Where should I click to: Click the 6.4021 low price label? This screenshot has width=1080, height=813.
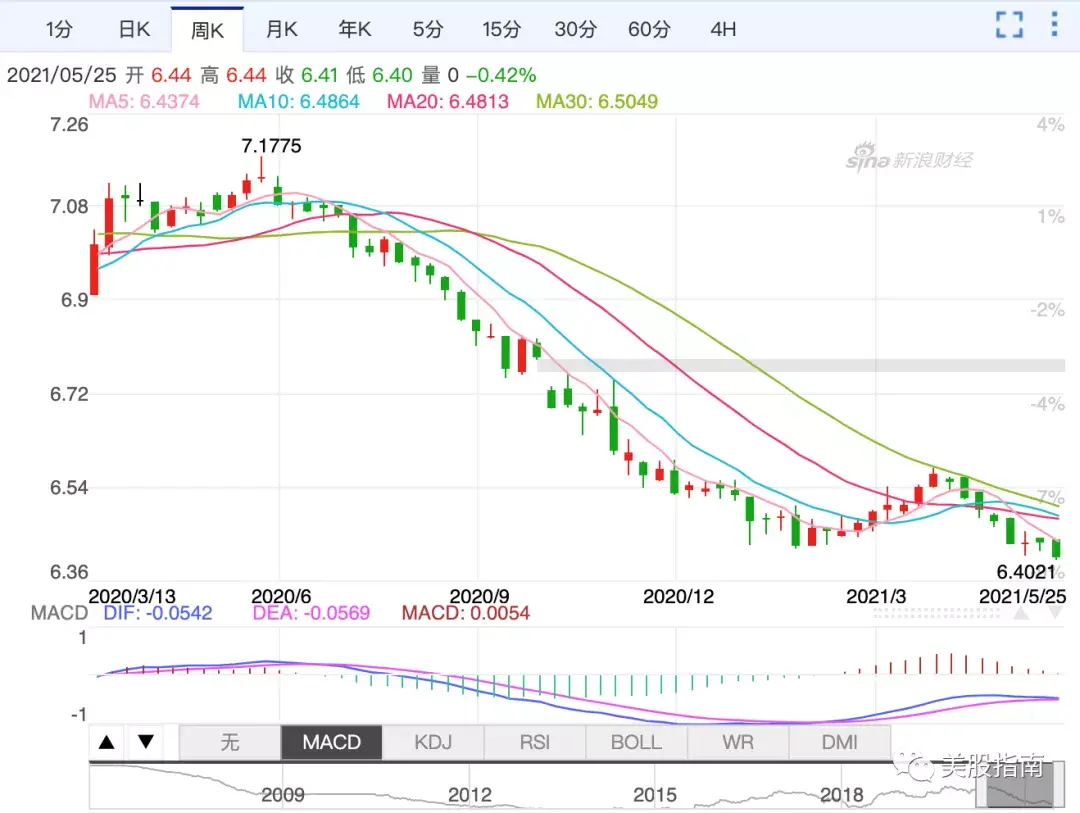click(1026, 572)
